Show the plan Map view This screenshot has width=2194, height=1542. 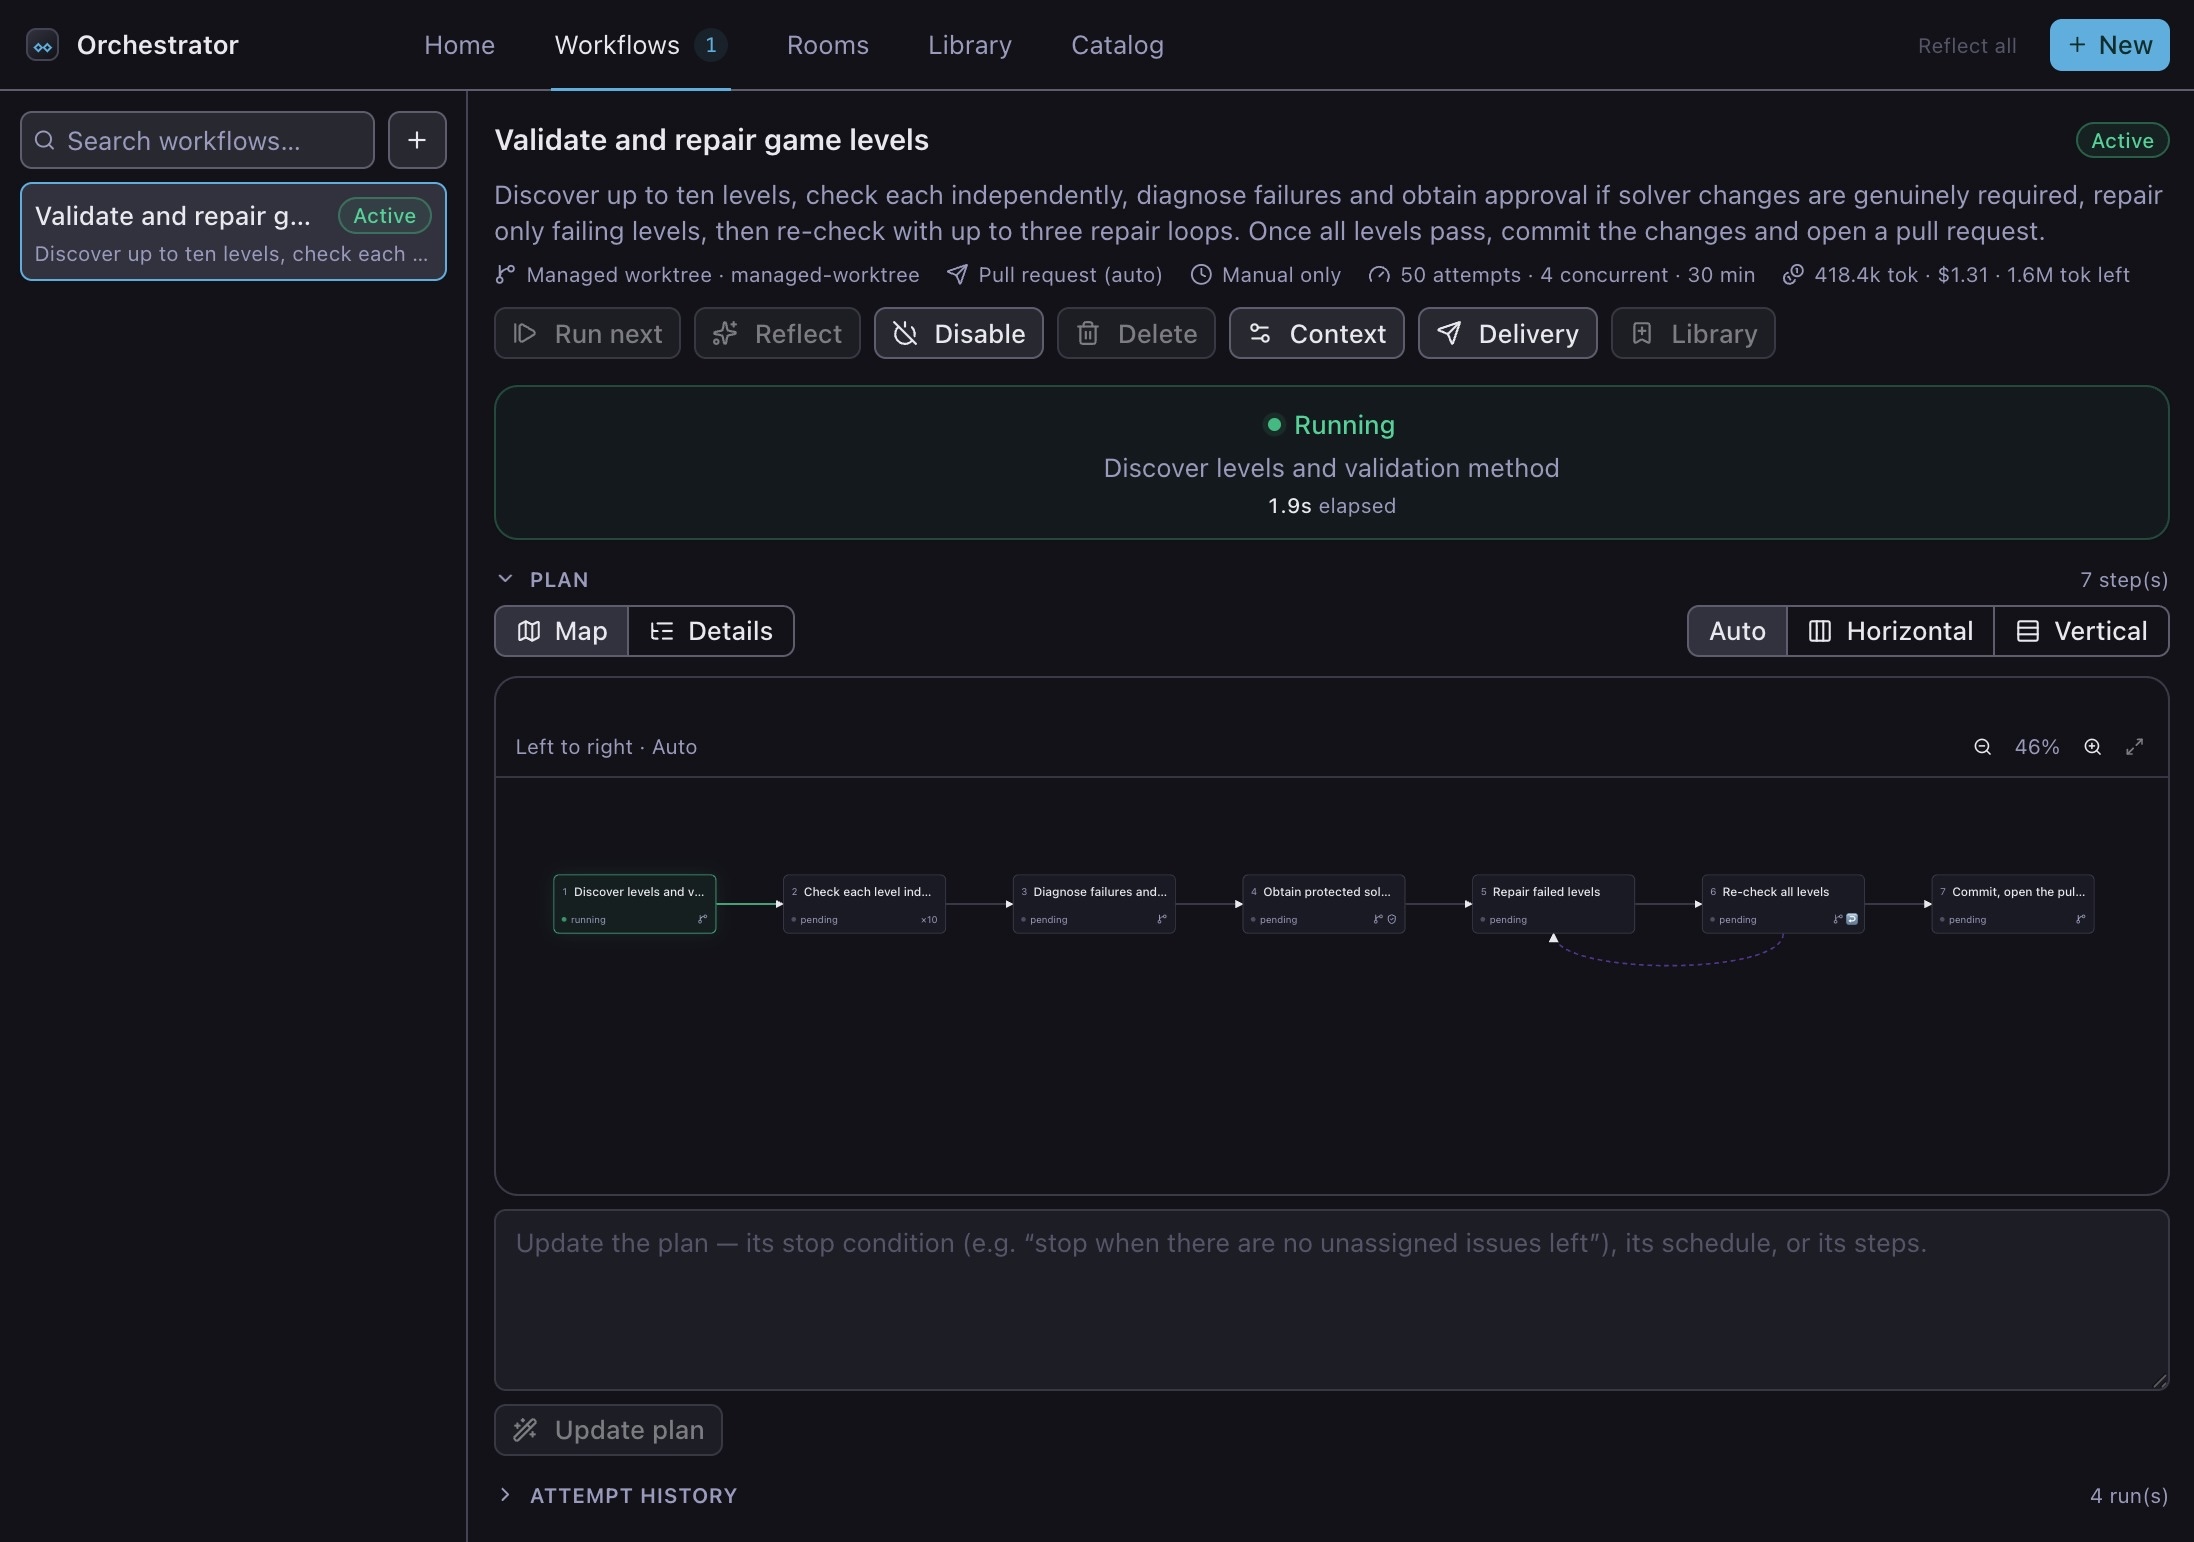coord(561,631)
